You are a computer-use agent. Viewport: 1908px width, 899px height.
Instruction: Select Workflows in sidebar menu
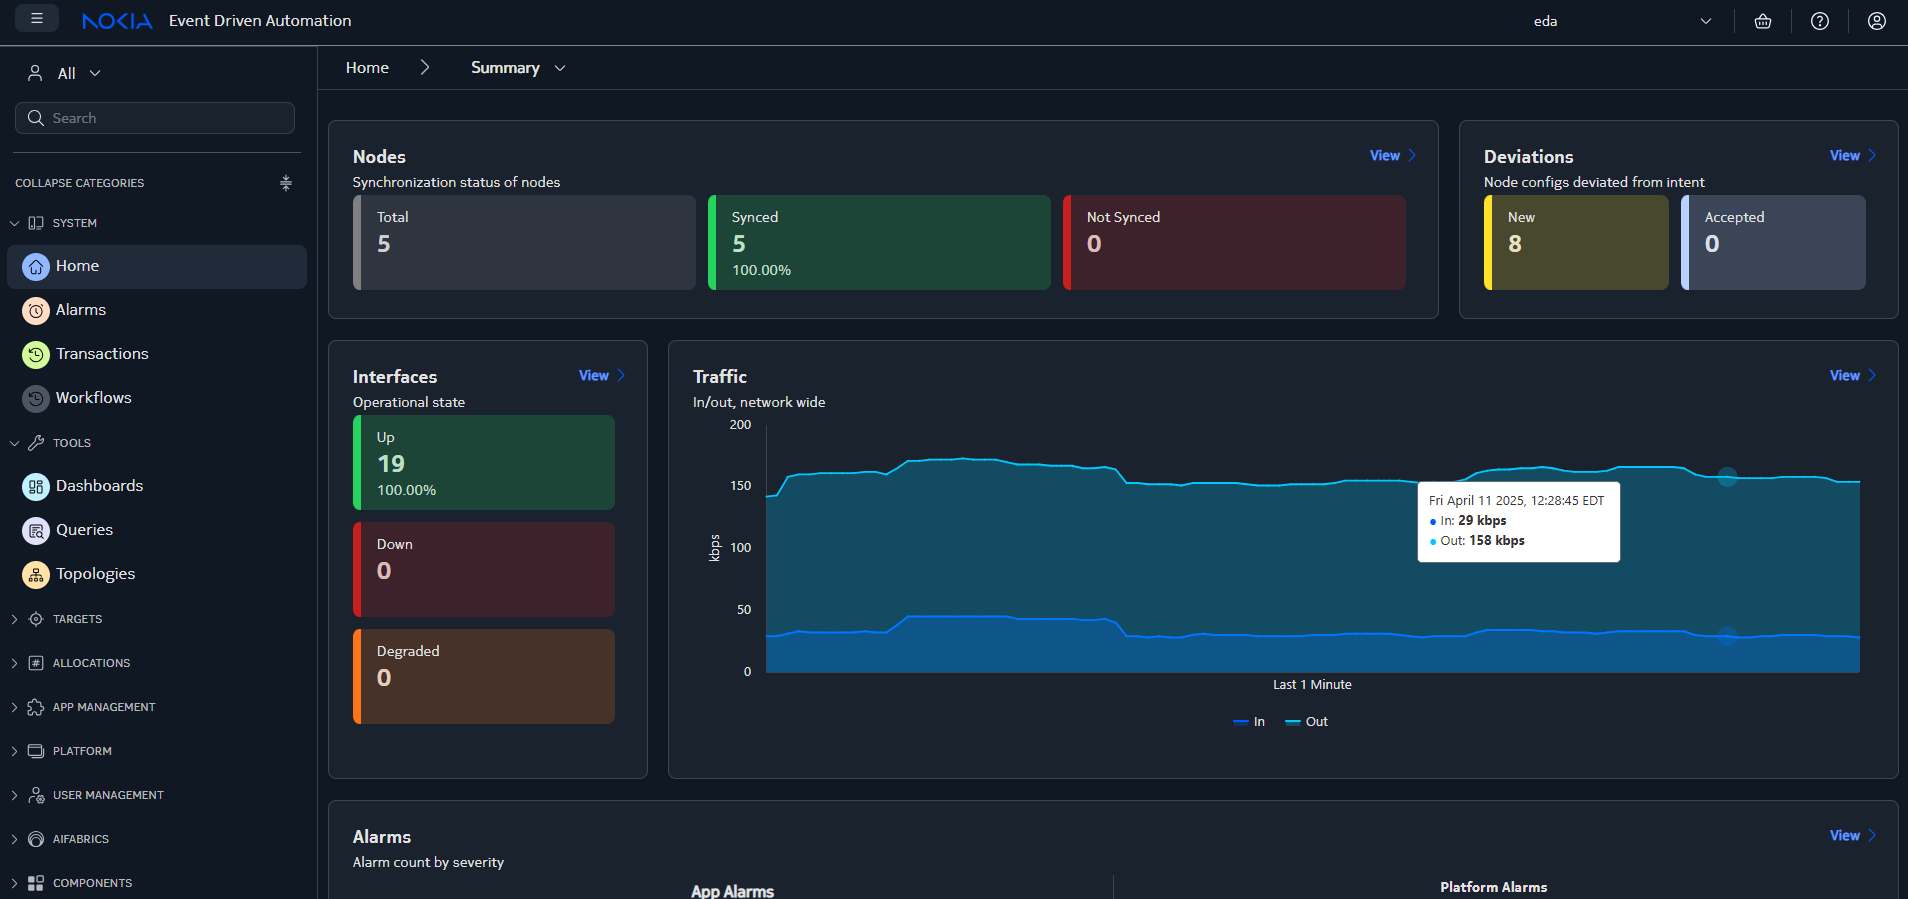point(93,398)
